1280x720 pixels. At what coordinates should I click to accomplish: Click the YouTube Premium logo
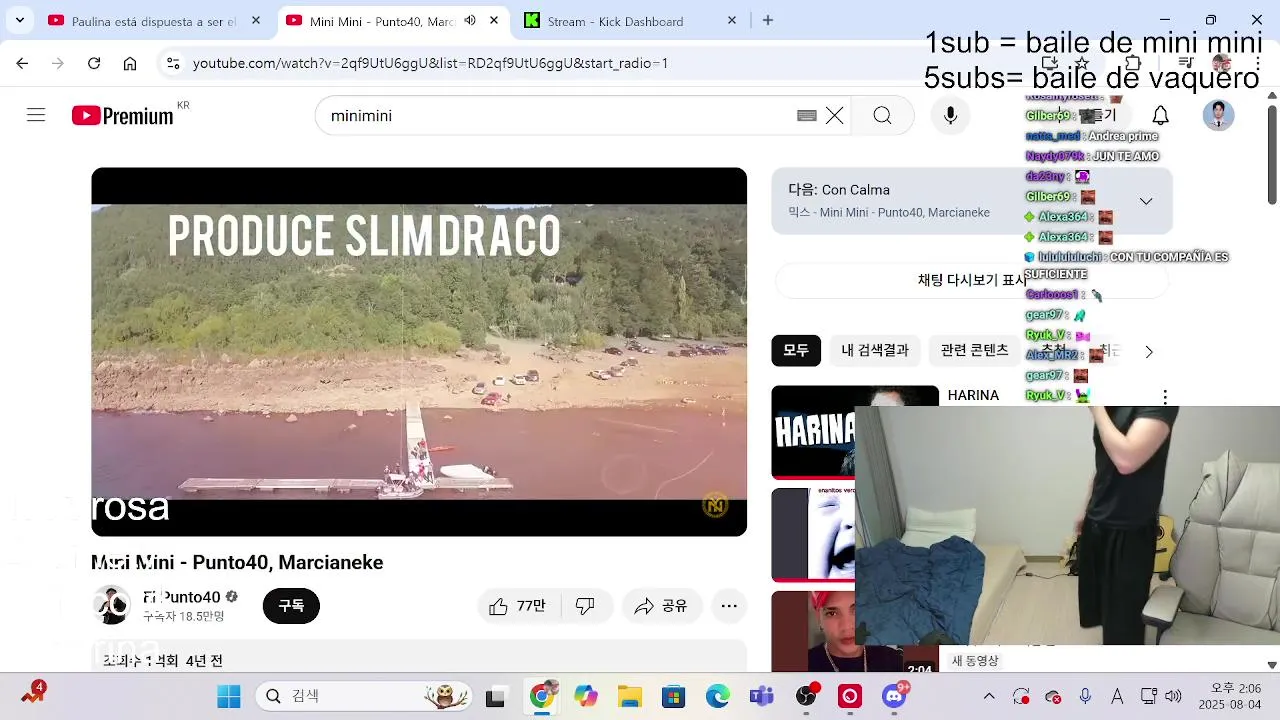[x=123, y=116]
